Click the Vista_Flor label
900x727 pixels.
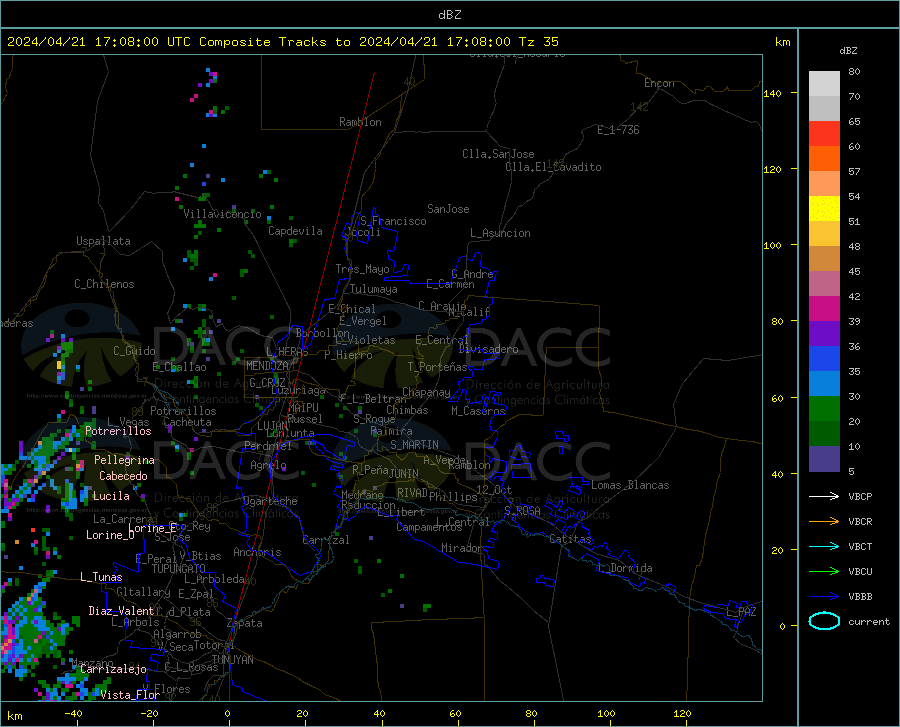[130, 695]
